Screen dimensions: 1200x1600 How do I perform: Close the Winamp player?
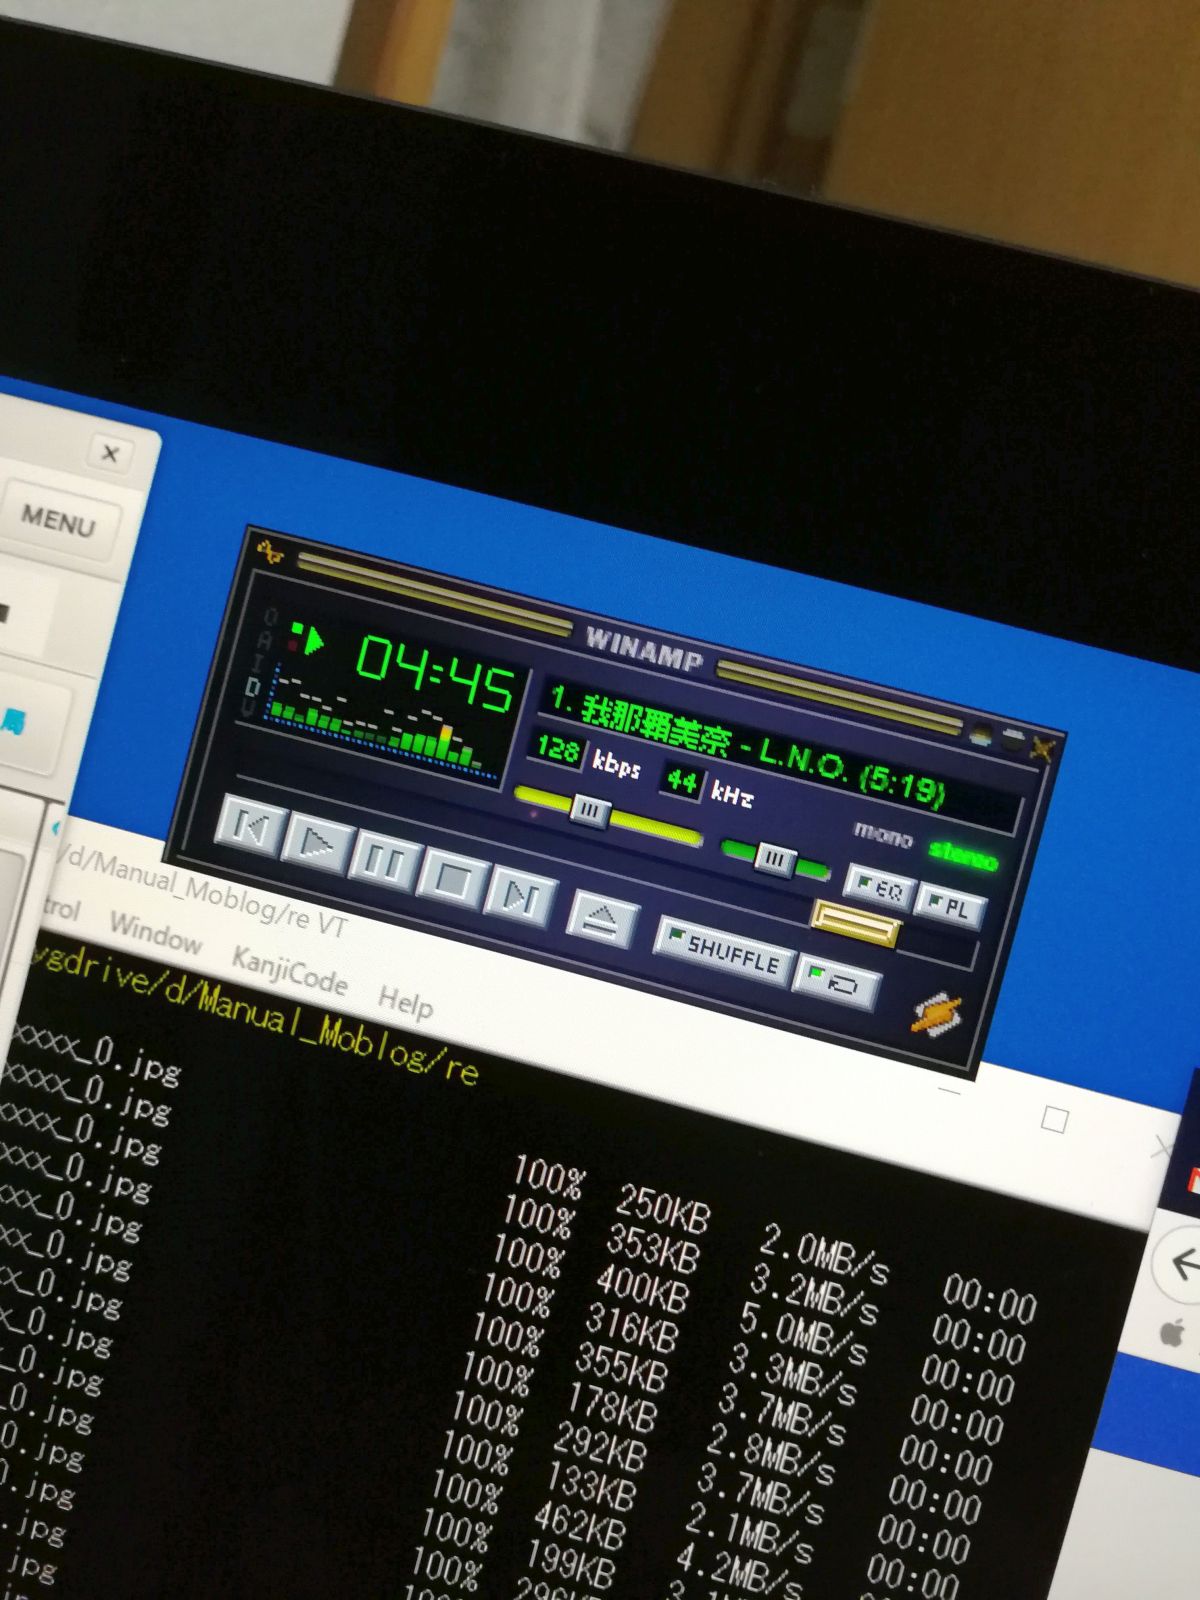pyautogui.click(x=1042, y=748)
